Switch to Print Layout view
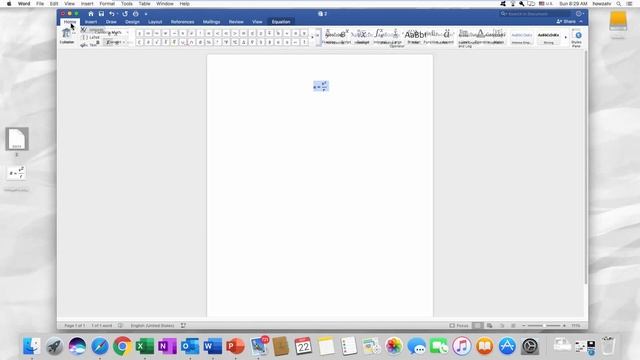 [477, 326]
